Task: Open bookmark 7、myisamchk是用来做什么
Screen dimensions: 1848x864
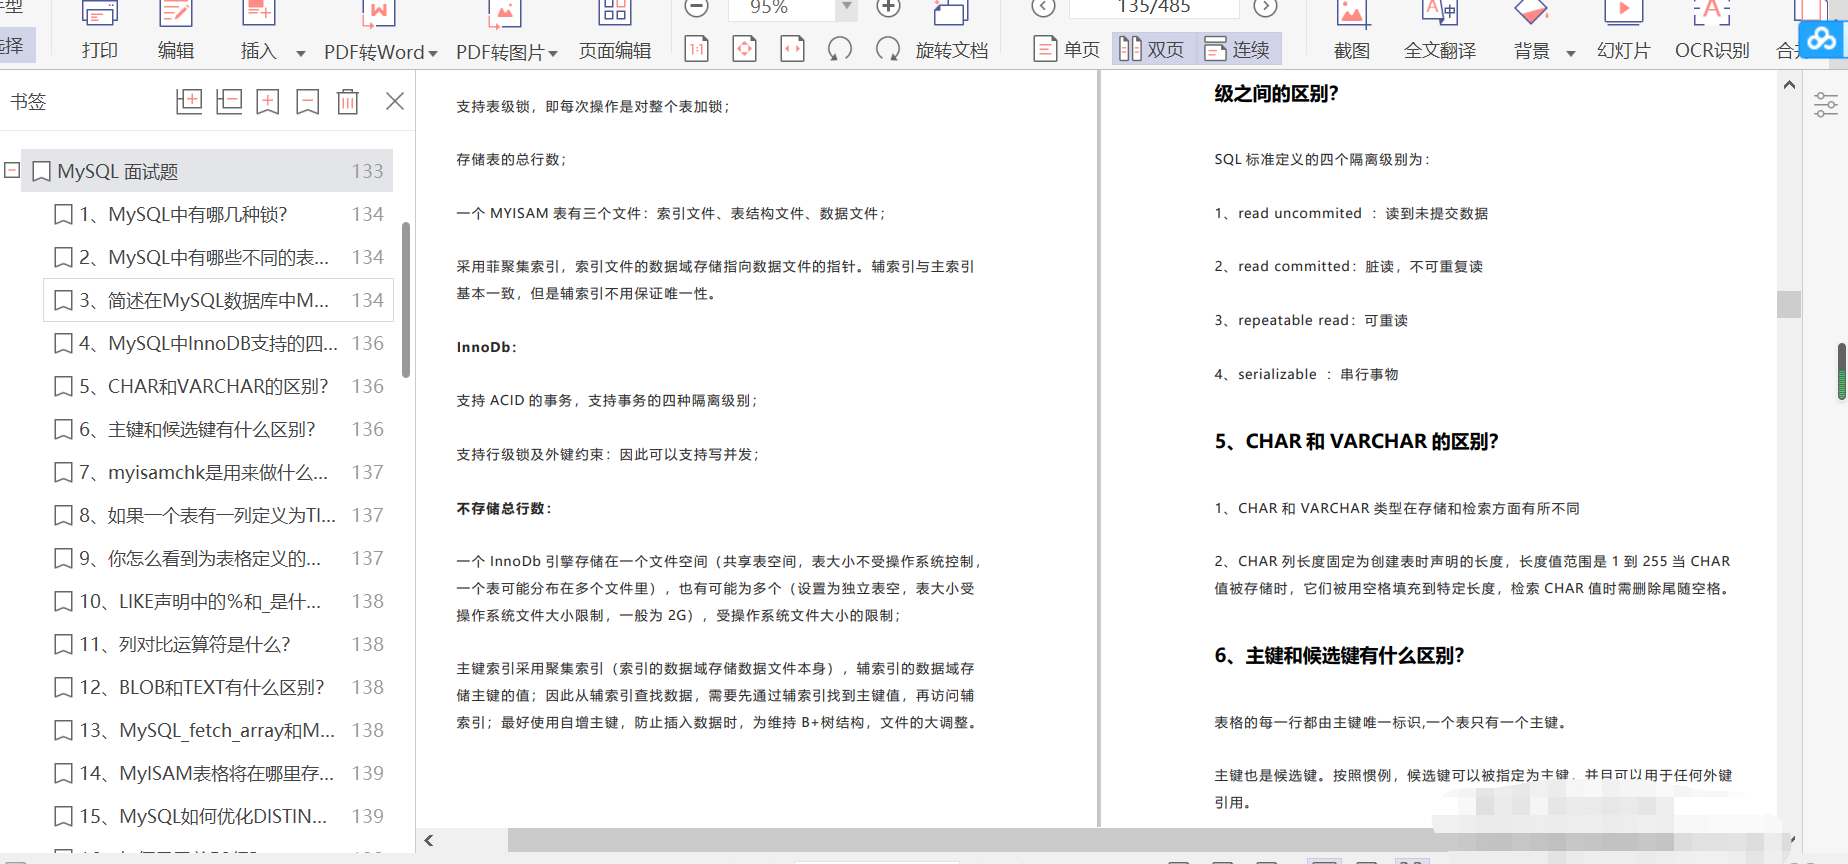Action: click(x=218, y=472)
